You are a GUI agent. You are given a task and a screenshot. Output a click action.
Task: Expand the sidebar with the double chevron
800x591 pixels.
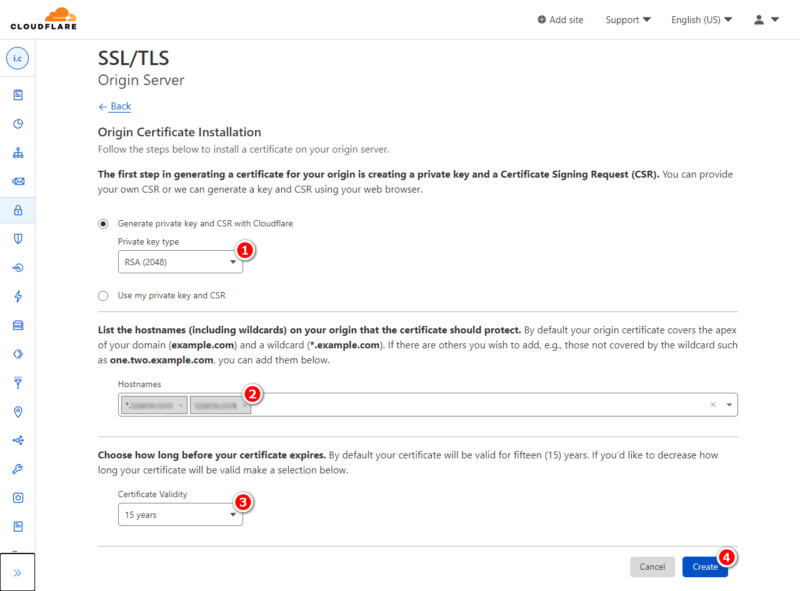(18, 572)
